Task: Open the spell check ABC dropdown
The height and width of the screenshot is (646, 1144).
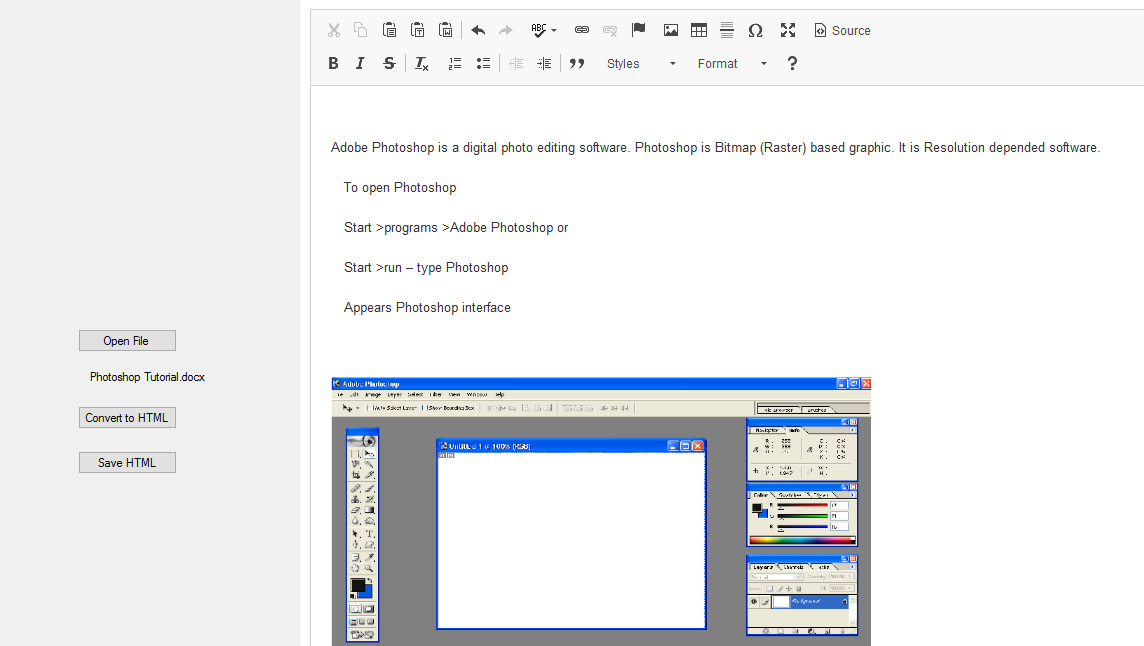Action: click(x=544, y=30)
